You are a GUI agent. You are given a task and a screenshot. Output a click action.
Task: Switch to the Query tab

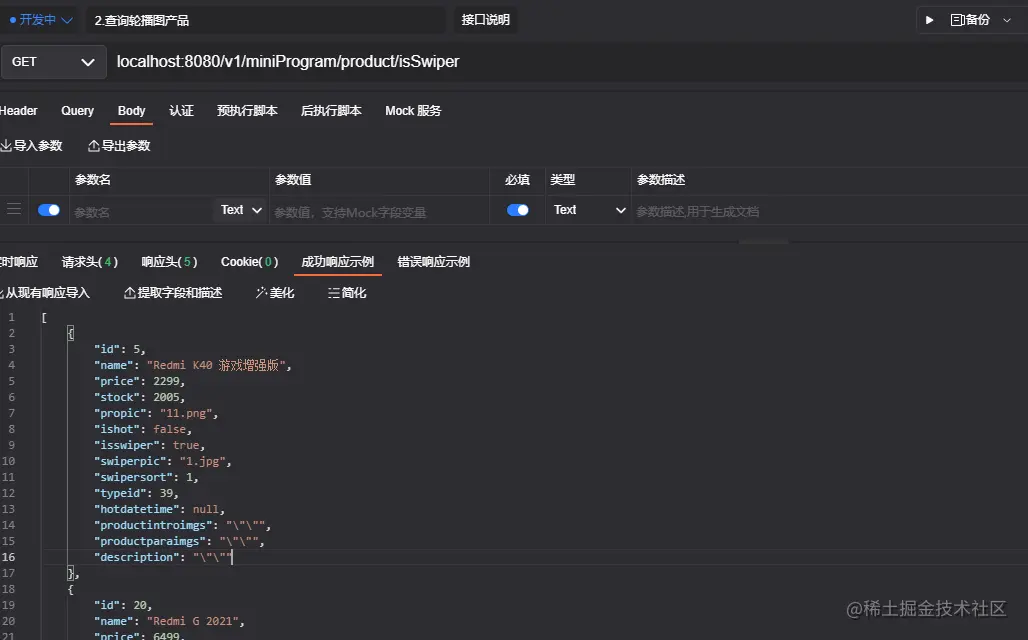click(77, 111)
